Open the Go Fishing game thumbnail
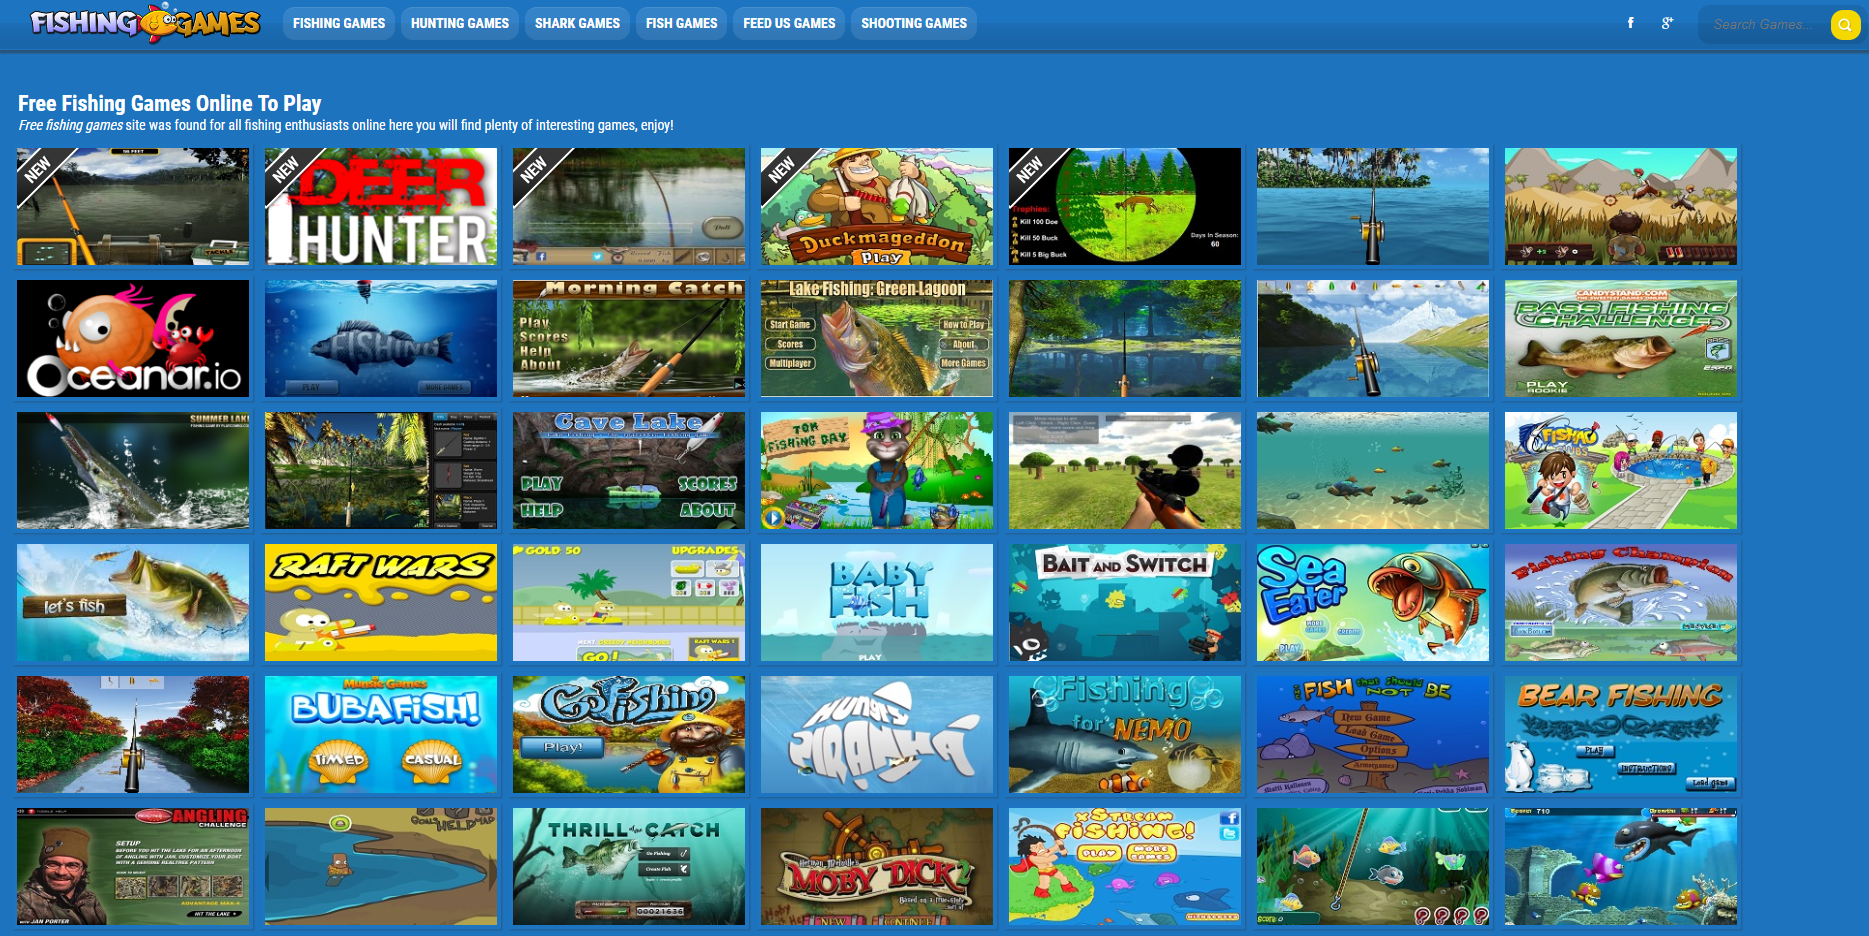The image size is (1869, 936). pyautogui.click(x=629, y=735)
